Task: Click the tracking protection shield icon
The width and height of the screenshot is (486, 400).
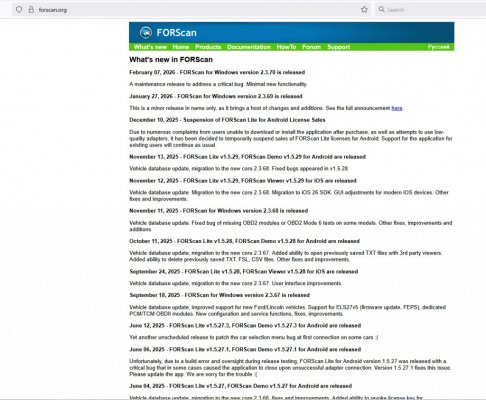Action: pos(19,10)
